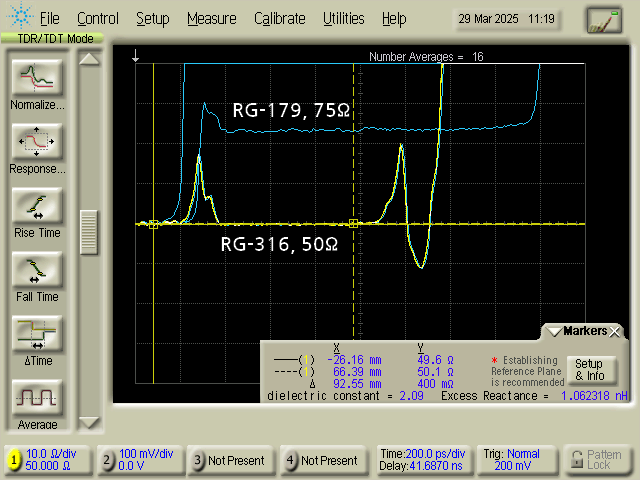Viewport: 640px width, 480px height.
Task: Open the Utilities menu
Action: 344,19
